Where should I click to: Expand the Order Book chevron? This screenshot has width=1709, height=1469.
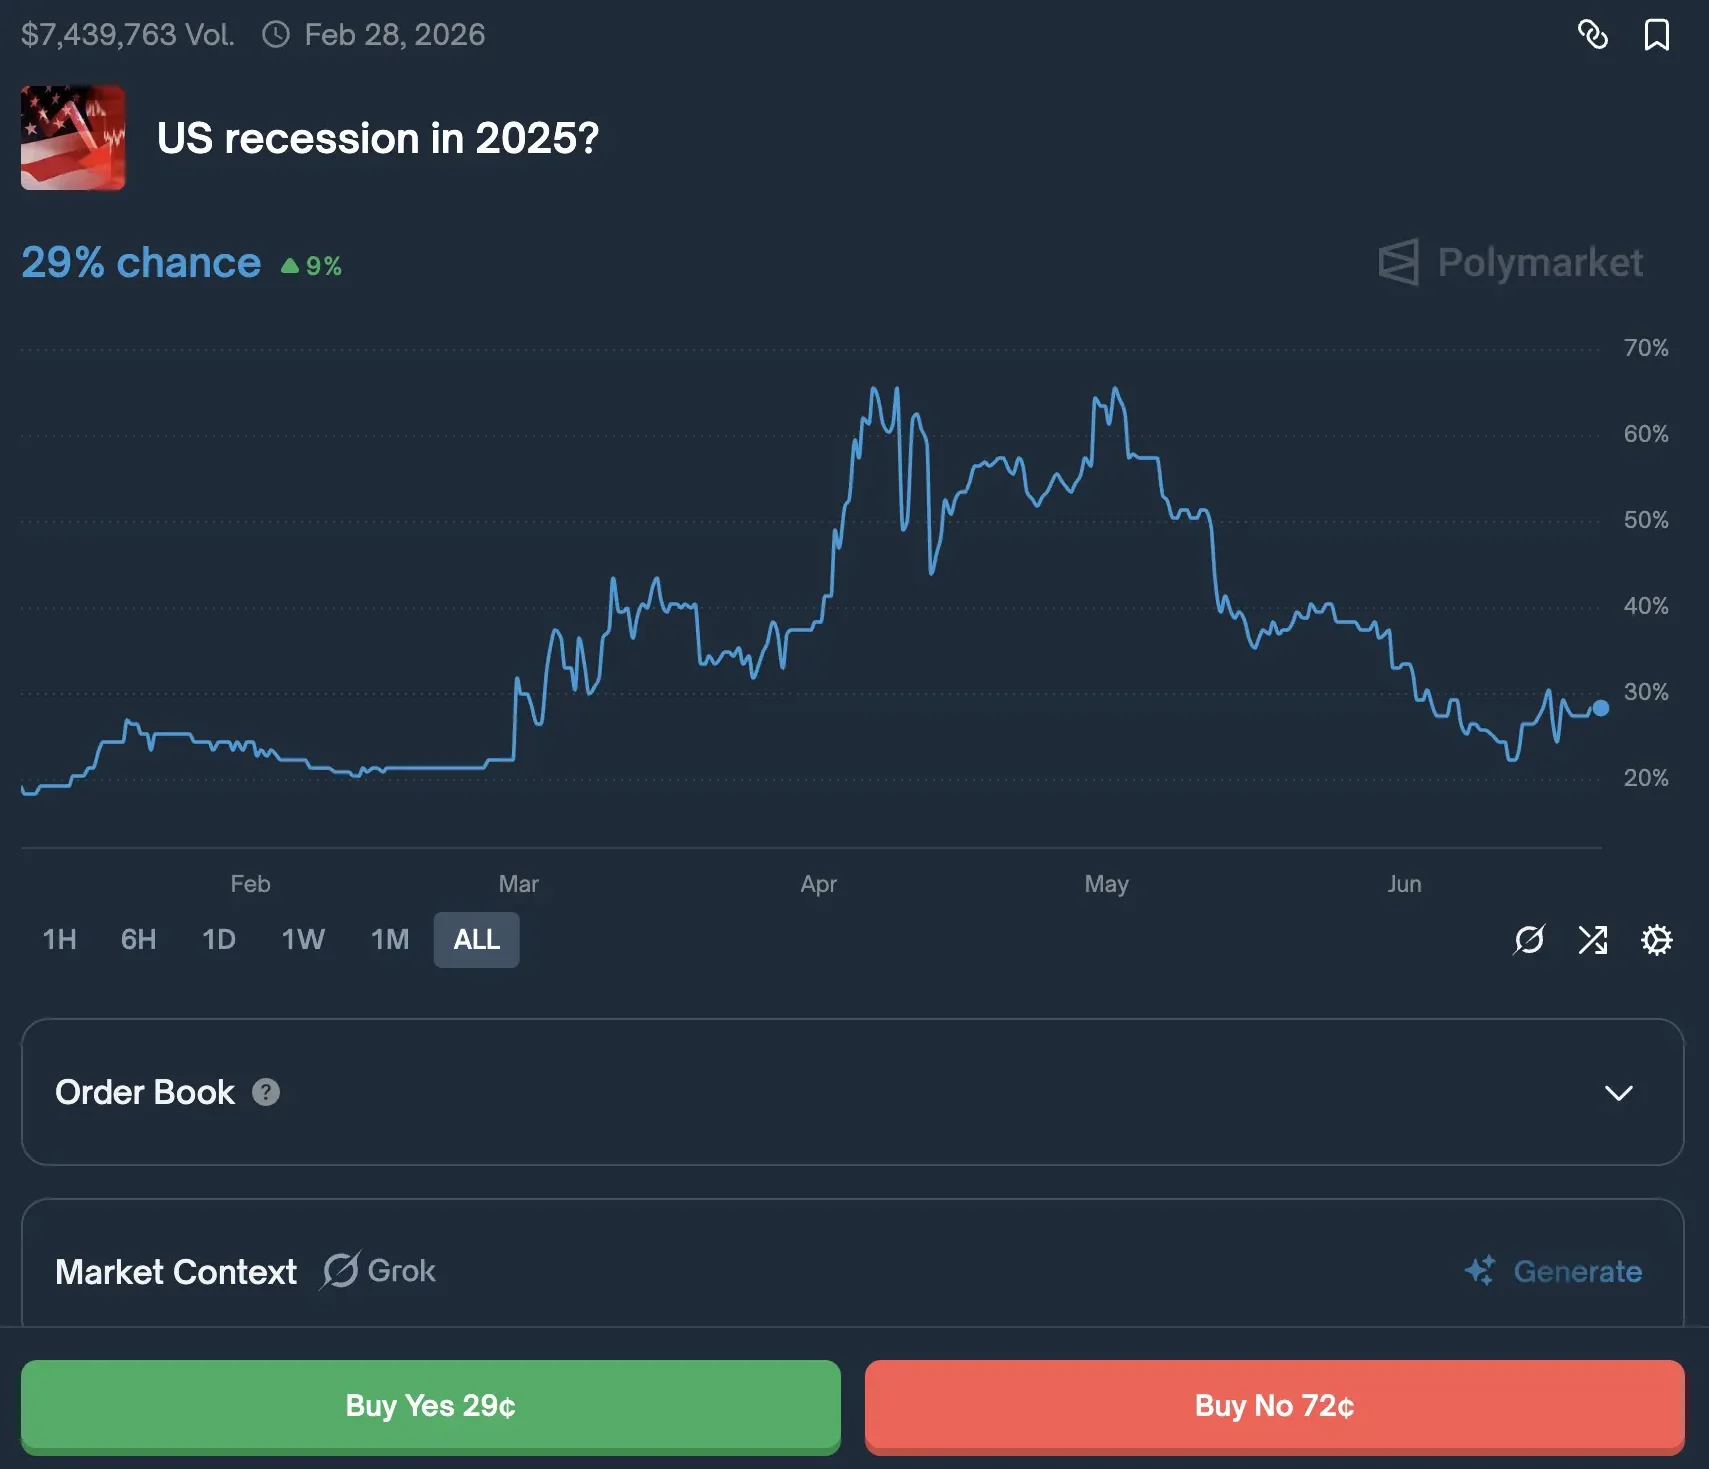(1618, 1093)
